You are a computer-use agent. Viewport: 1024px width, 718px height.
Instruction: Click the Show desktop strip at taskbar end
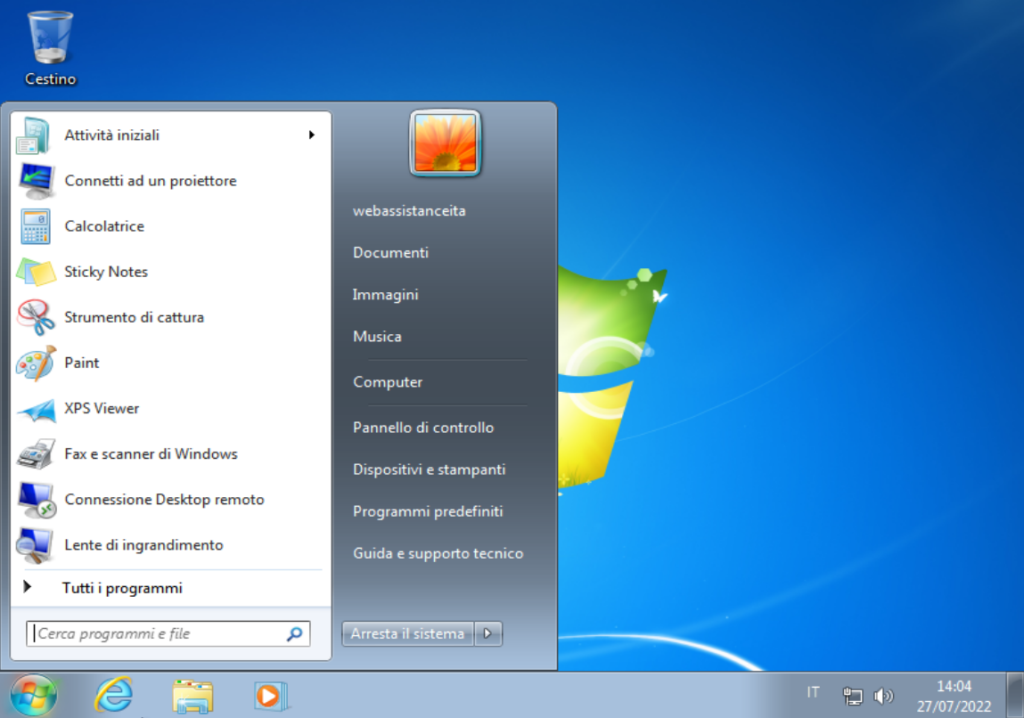(1016, 695)
